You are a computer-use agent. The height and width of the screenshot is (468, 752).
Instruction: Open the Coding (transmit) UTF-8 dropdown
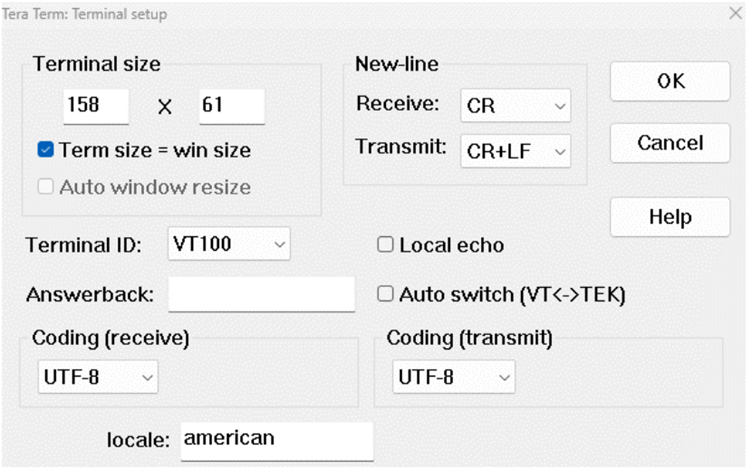point(454,377)
